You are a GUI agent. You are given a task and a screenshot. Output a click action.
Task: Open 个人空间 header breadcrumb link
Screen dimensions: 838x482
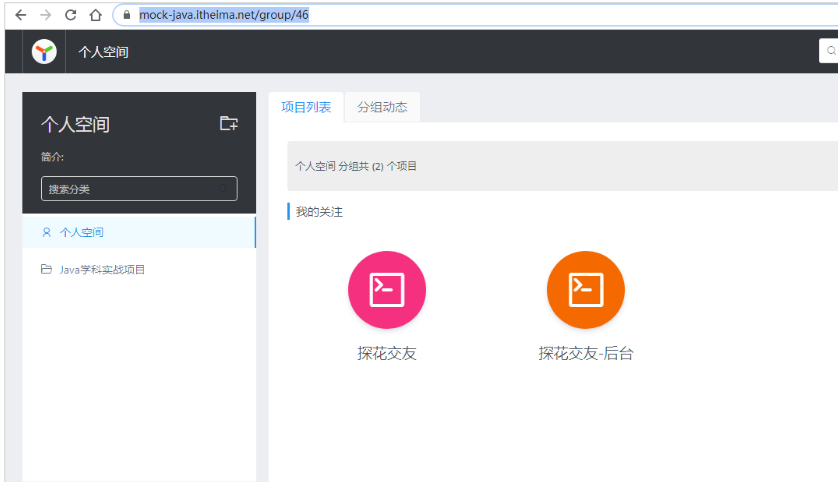pos(104,52)
